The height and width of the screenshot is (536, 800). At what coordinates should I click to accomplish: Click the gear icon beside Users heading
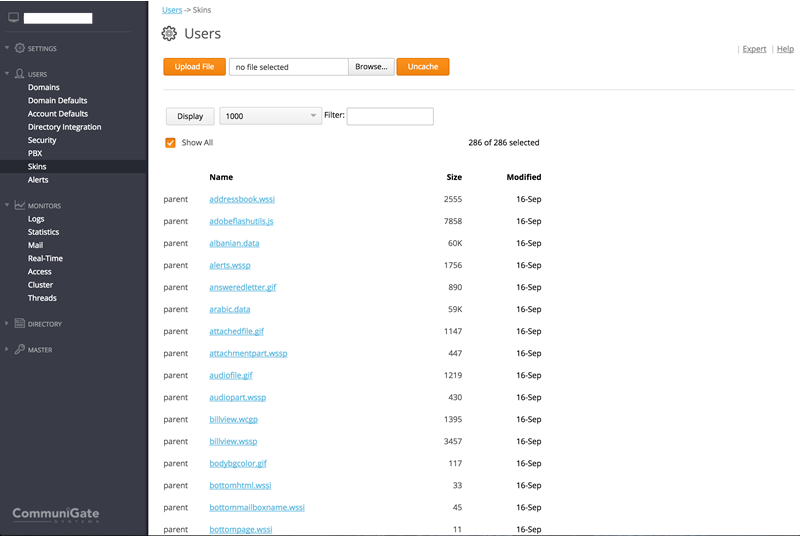pyautogui.click(x=169, y=34)
